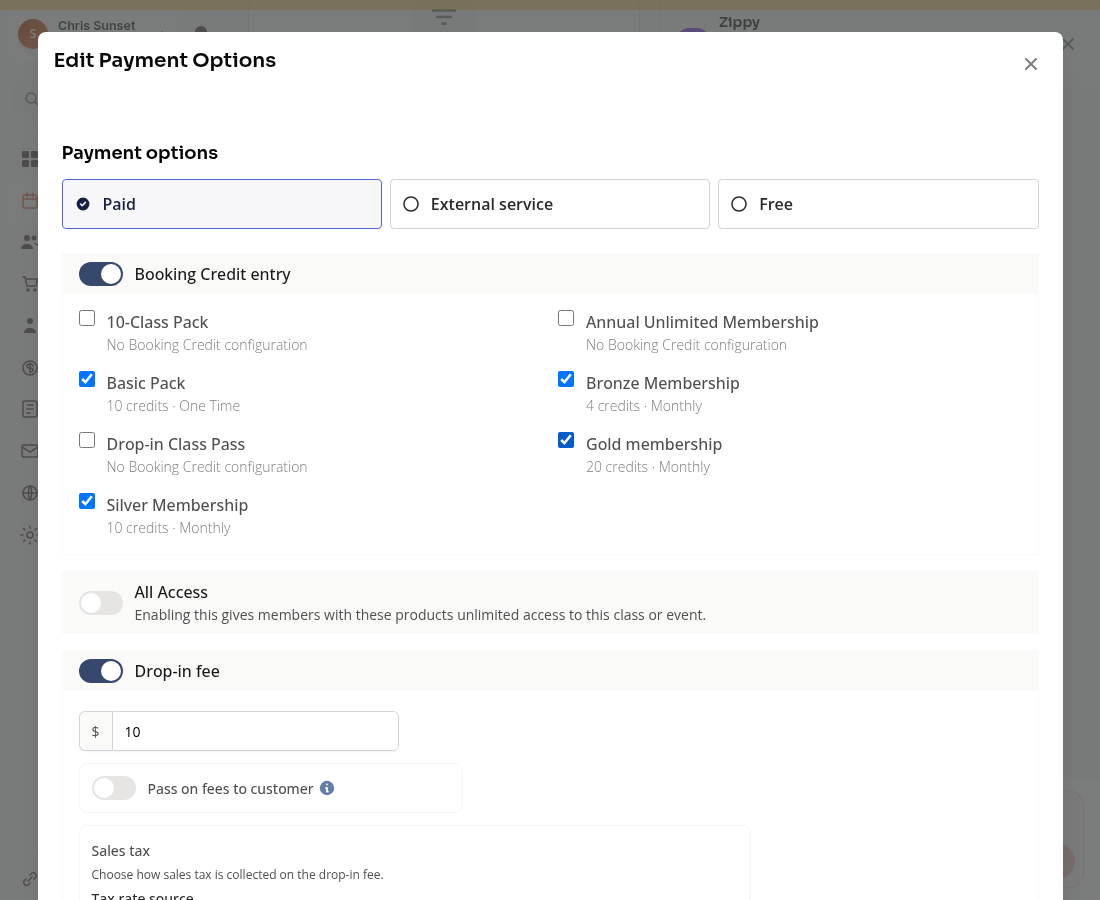Click the drop-in fee amount field
Viewport: 1100px width, 900px height.
coord(255,732)
